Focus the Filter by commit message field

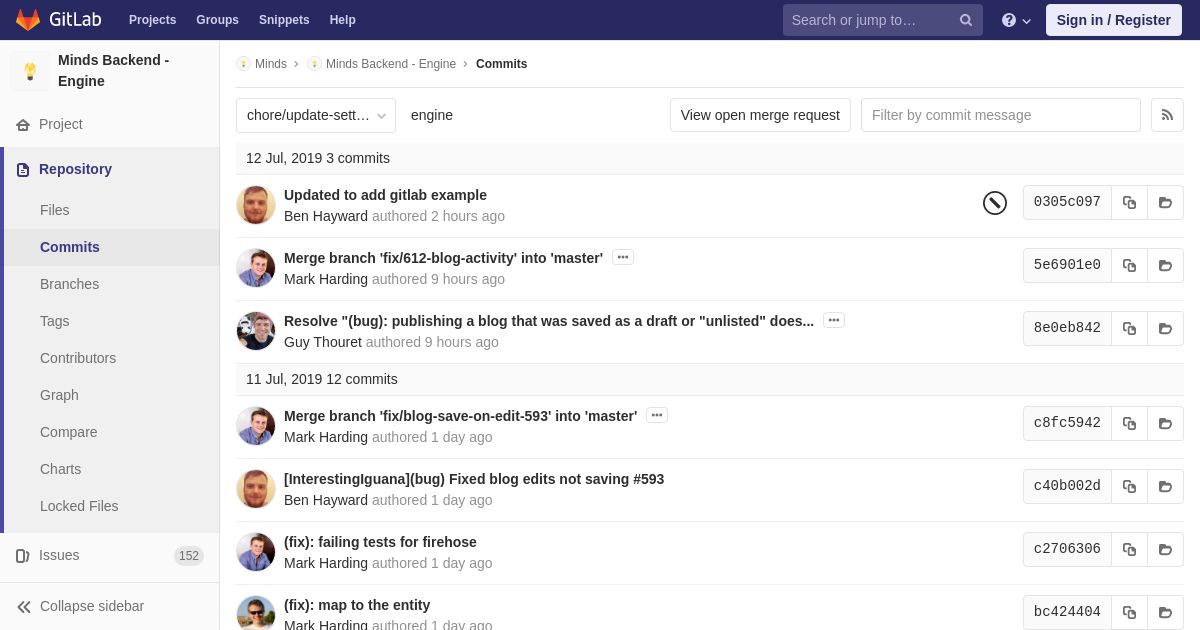1001,115
